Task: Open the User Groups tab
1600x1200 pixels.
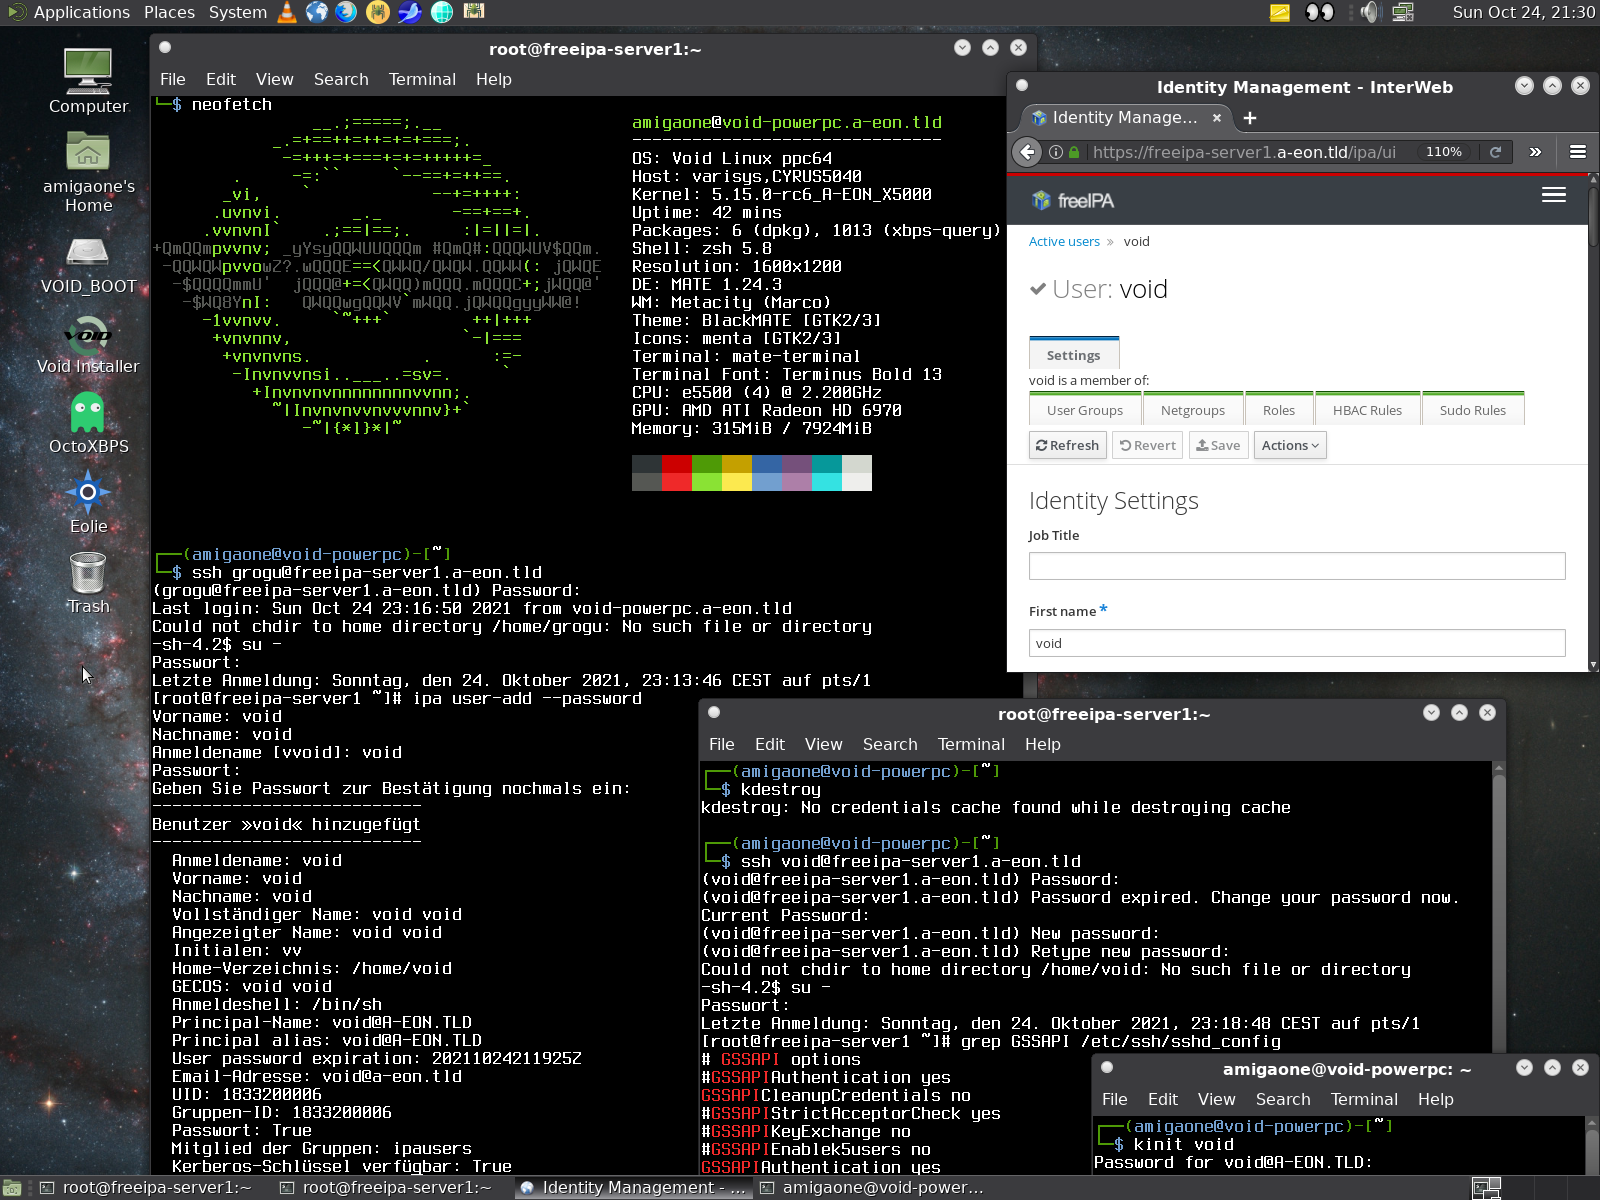Action: [1085, 410]
